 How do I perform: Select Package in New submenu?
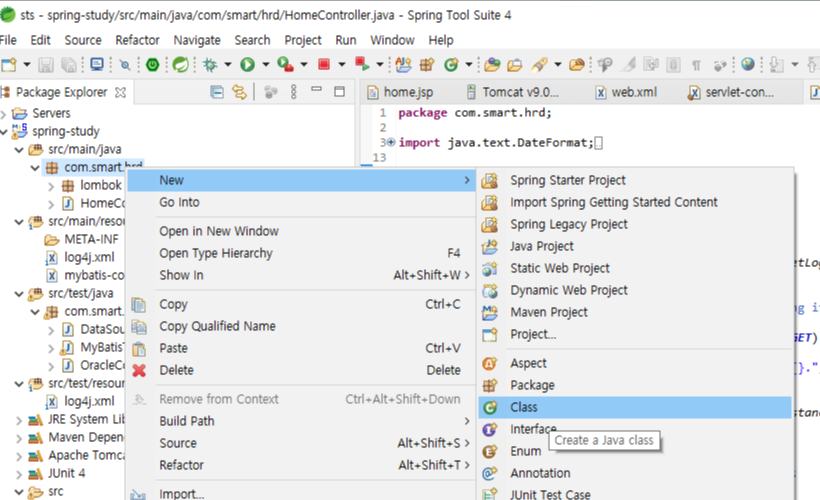click(x=635, y=385)
